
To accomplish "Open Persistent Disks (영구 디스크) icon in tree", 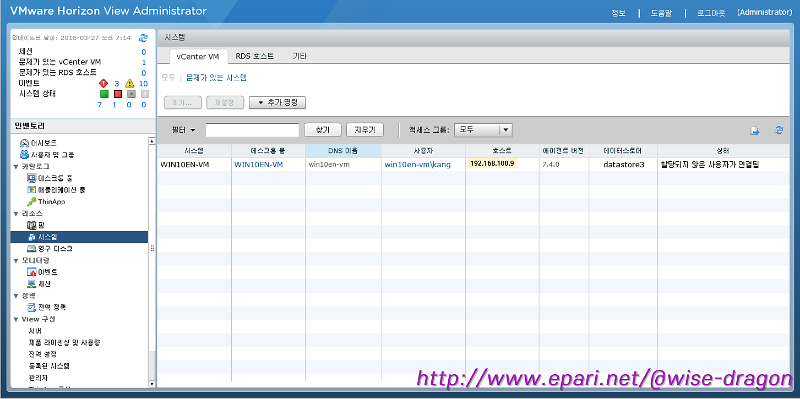I will (x=31, y=248).
